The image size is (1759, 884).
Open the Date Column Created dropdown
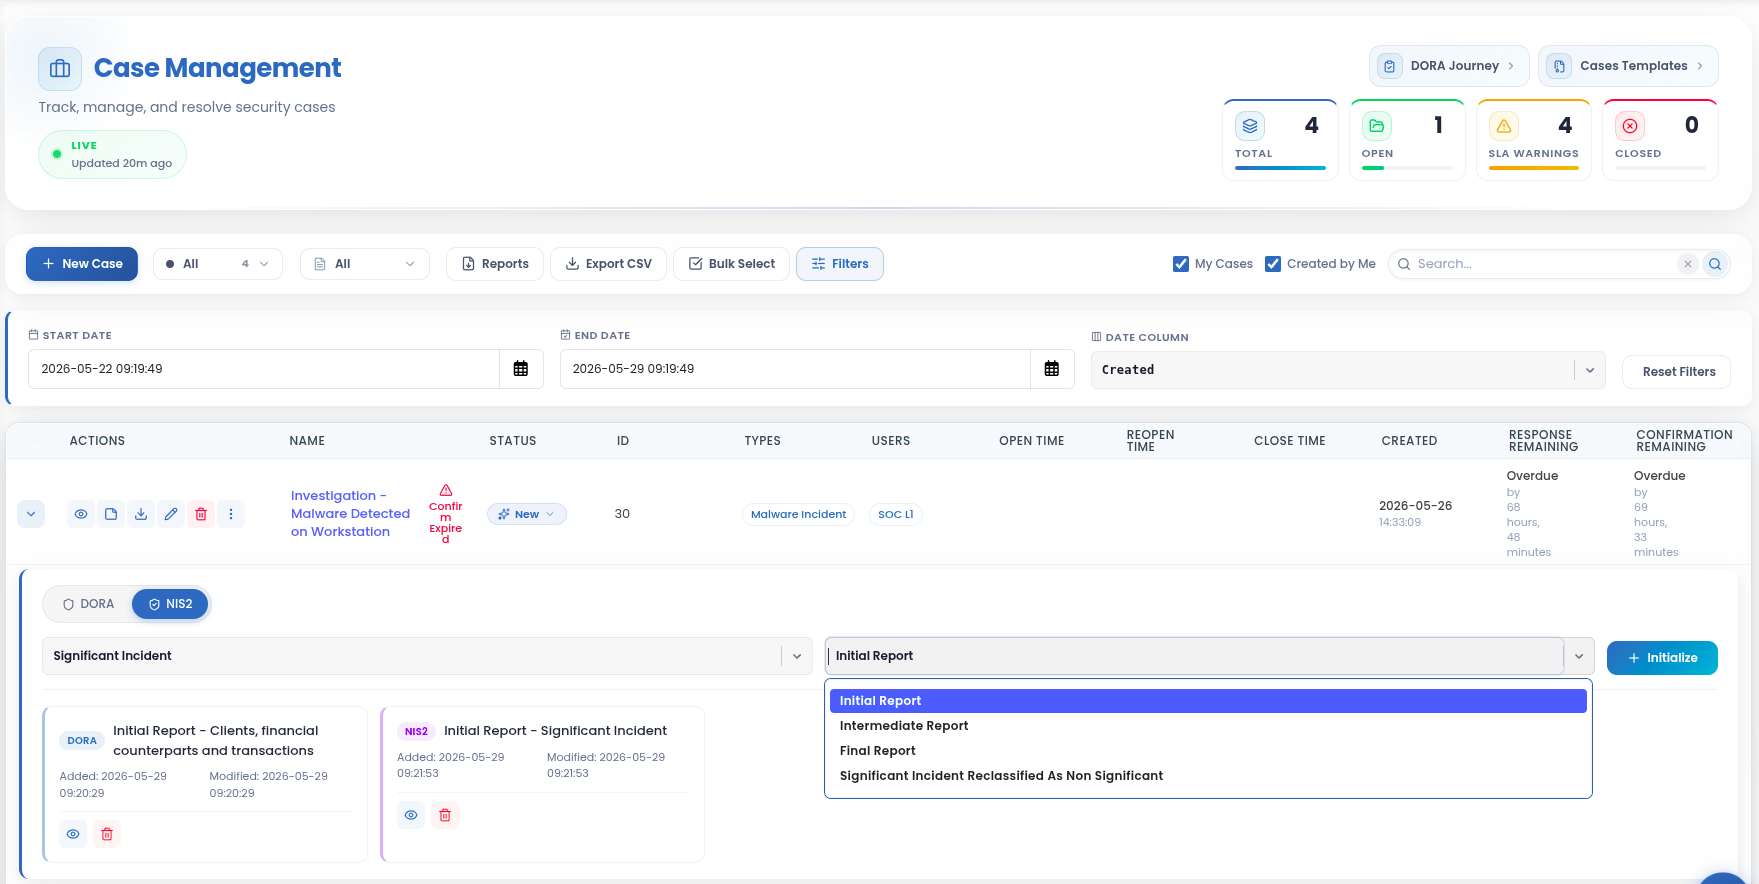click(x=1348, y=370)
